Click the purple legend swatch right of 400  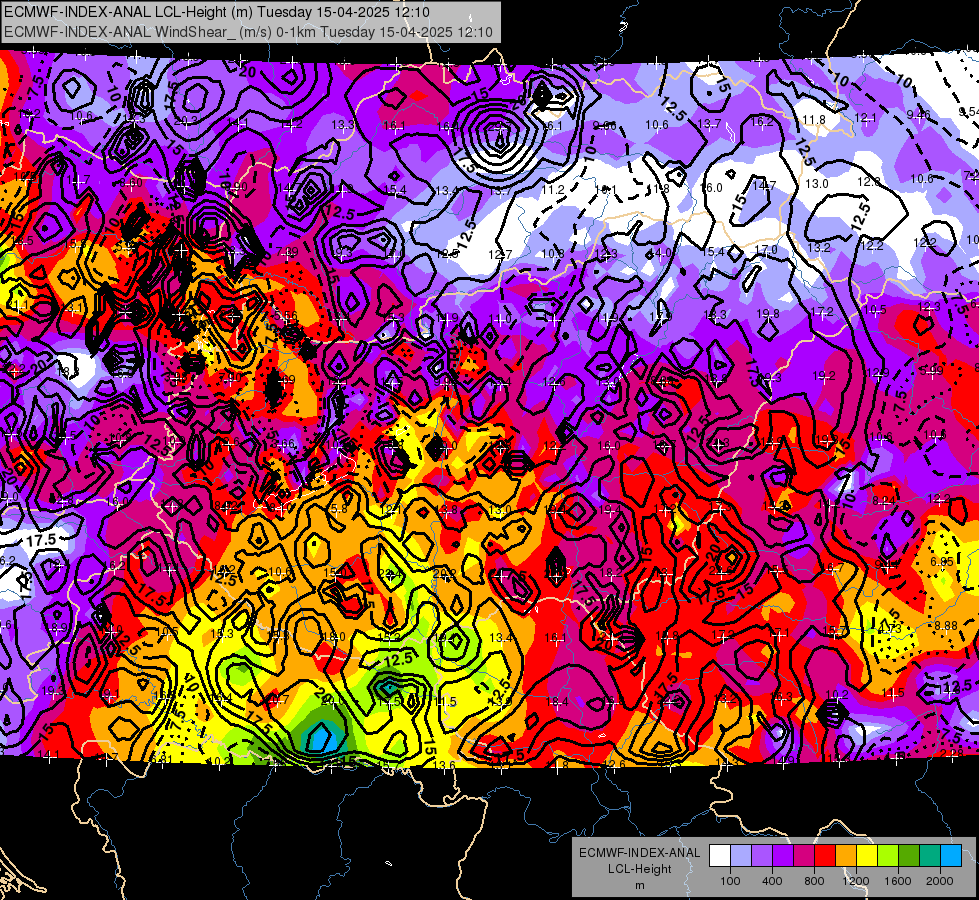(x=783, y=856)
